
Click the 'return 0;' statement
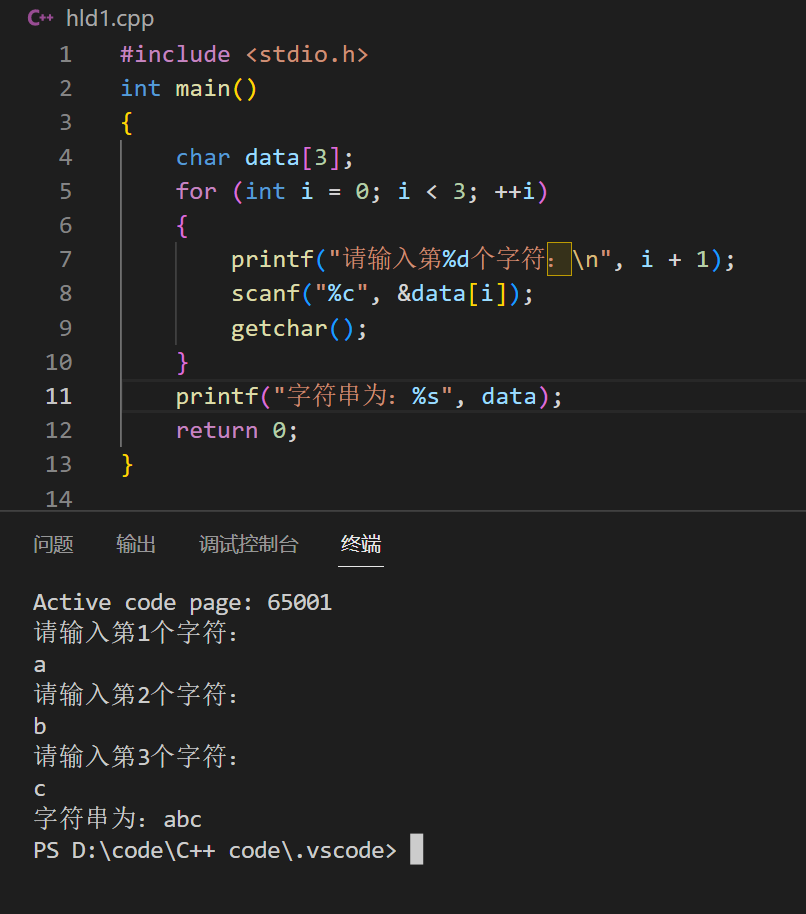pyautogui.click(x=237, y=431)
